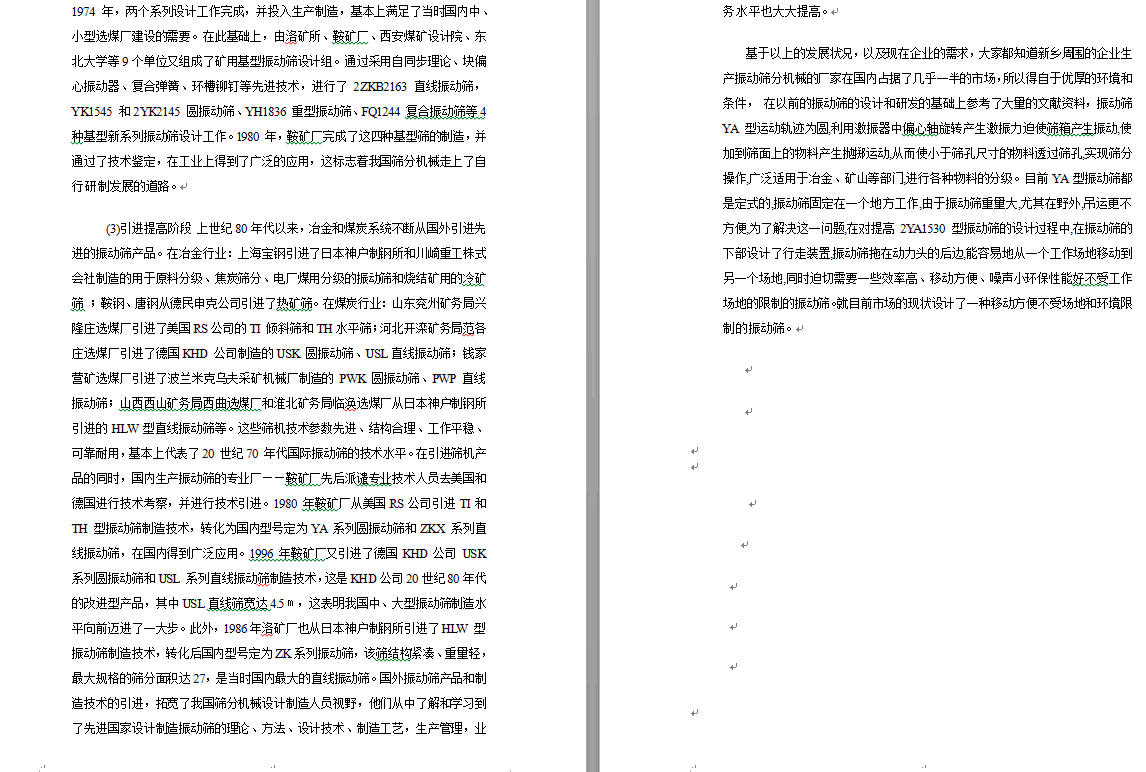Click the words "TH 水平筛"
The height and width of the screenshot is (772, 1146).
click(x=344, y=329)
